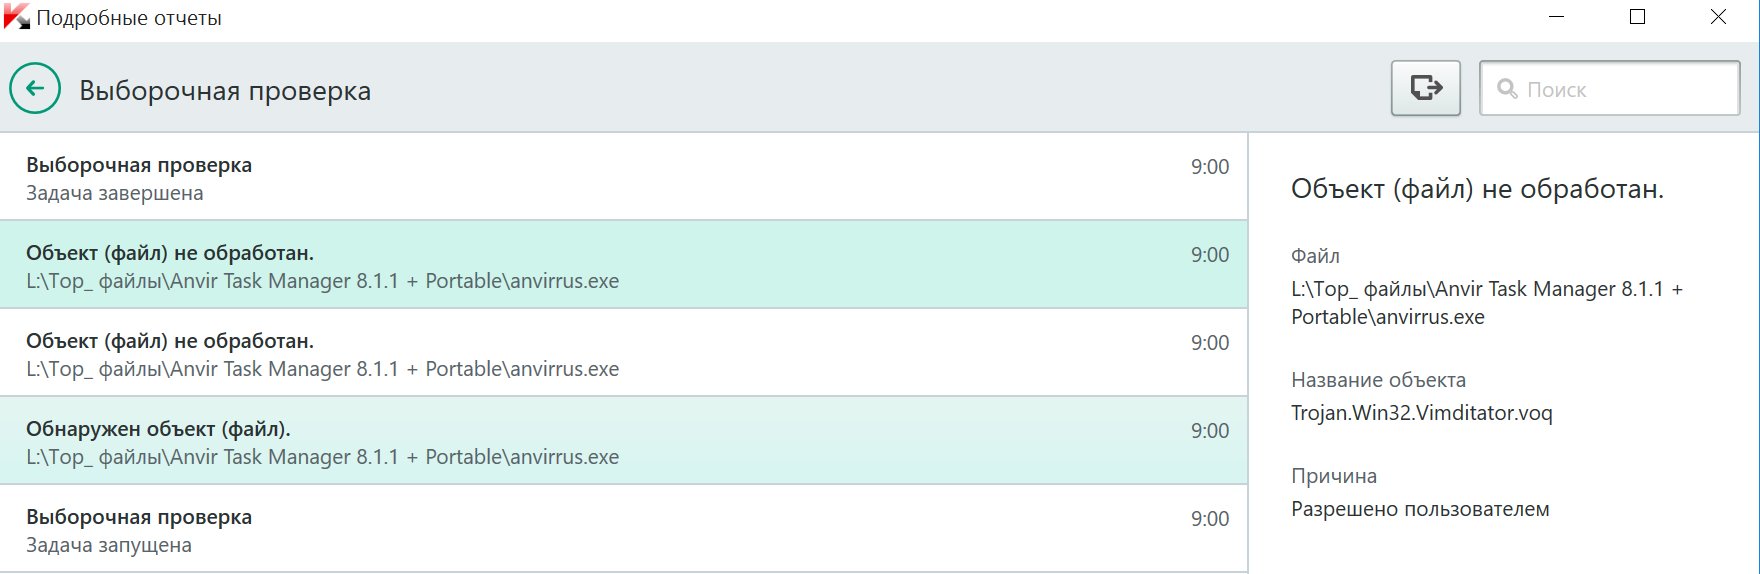This screenshot has width=1760, height=574.
Task: Minimize the Подробные отчеты window
Action: click(x=1556, y=17)
